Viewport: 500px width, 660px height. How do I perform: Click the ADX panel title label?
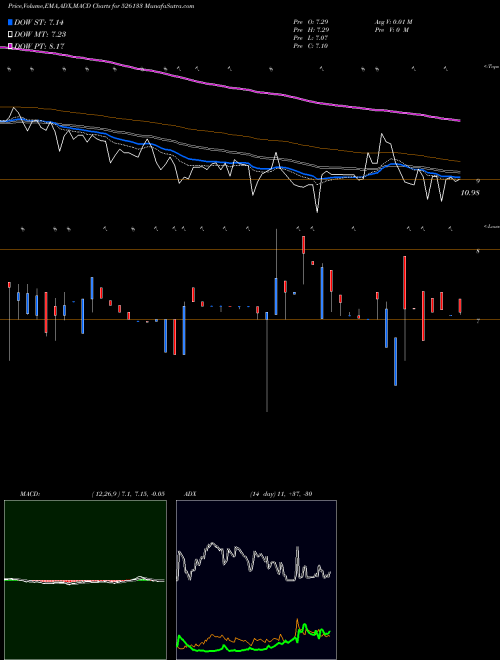click(x=191, y=494)
